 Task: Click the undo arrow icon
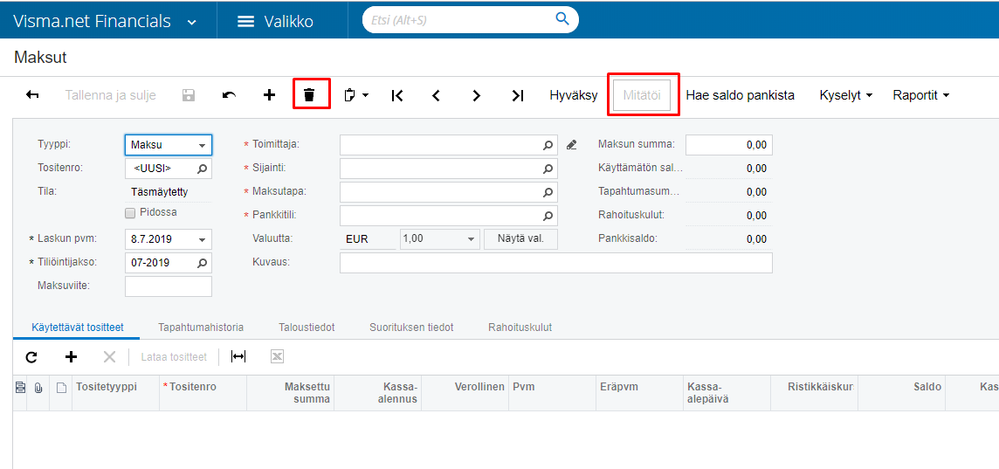pos(229,95)
